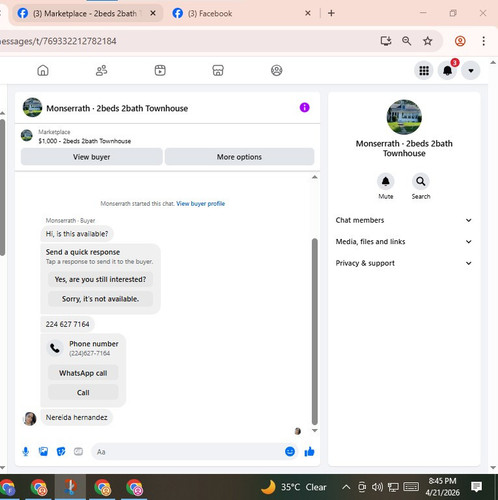Switch to the (3) Facebook tab
498x500 pixels.
pos(242,14)
